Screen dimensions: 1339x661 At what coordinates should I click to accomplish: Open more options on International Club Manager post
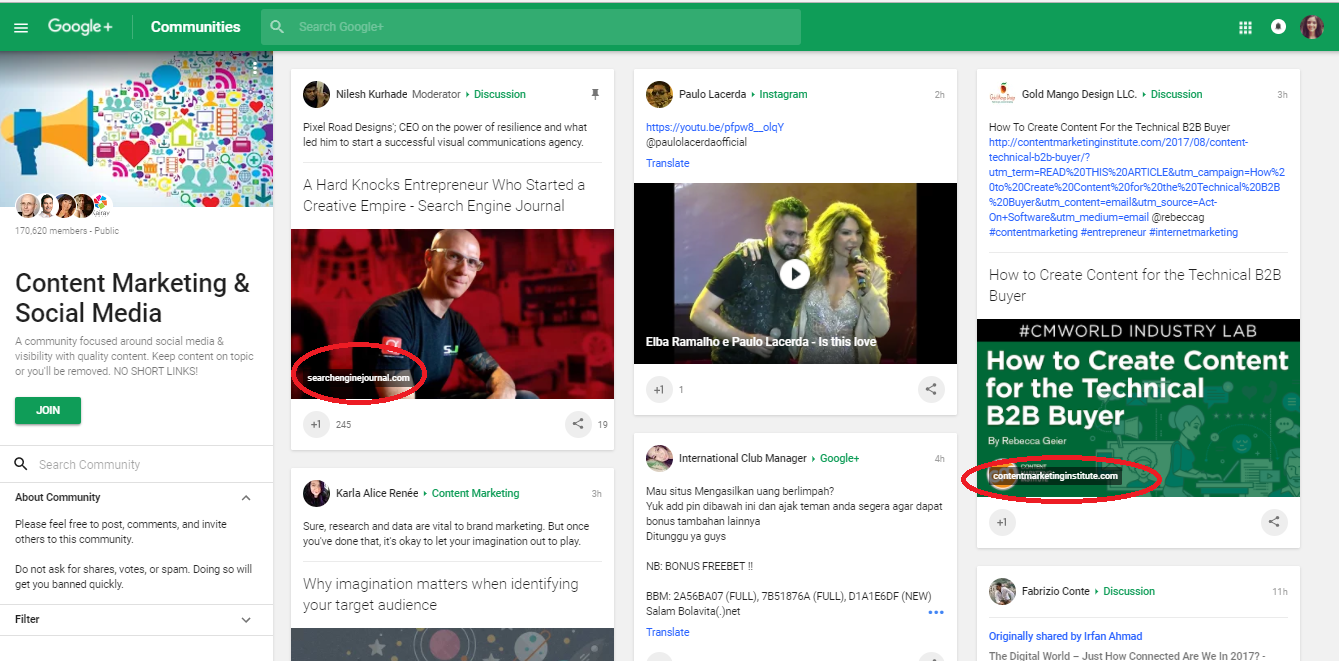936,612
